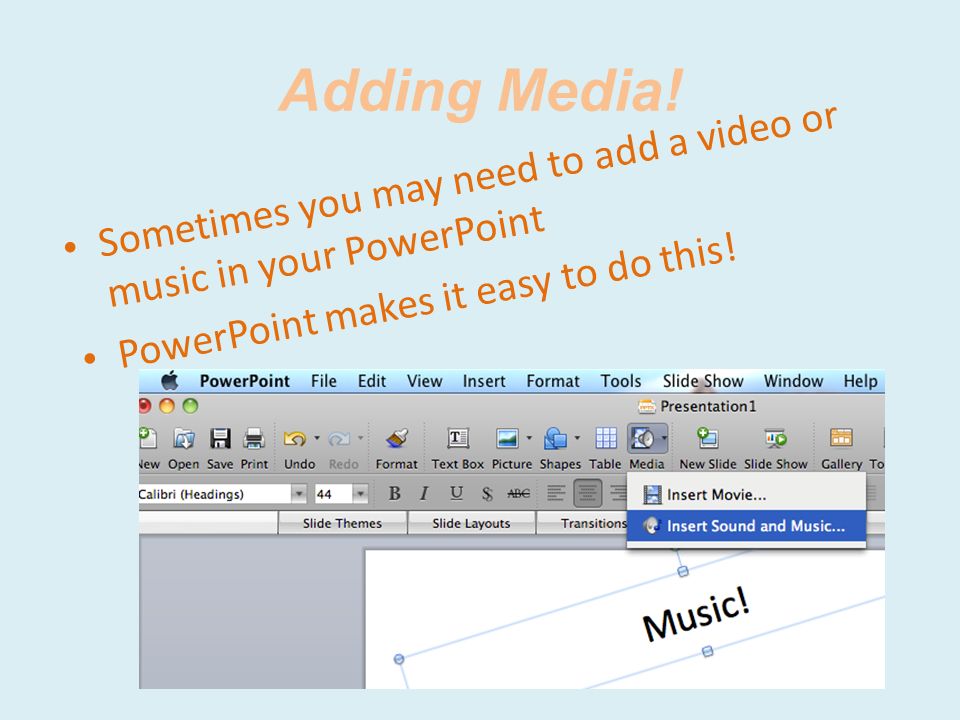Open the Slide Show menu
The image size is (960, 720).
coord(703,381)
